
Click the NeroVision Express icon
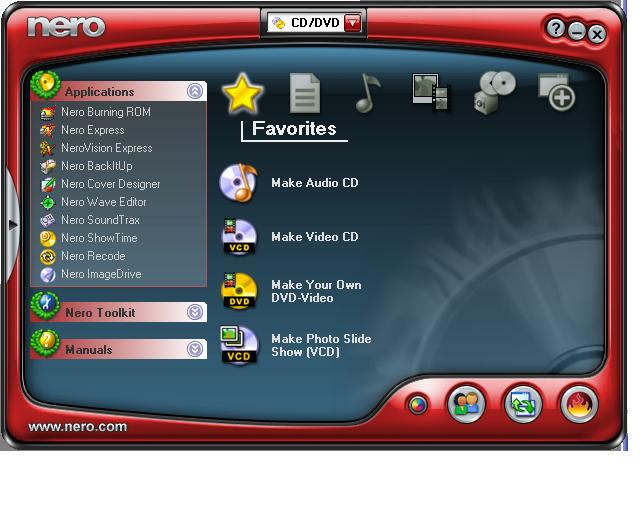(x=47, y=148)
